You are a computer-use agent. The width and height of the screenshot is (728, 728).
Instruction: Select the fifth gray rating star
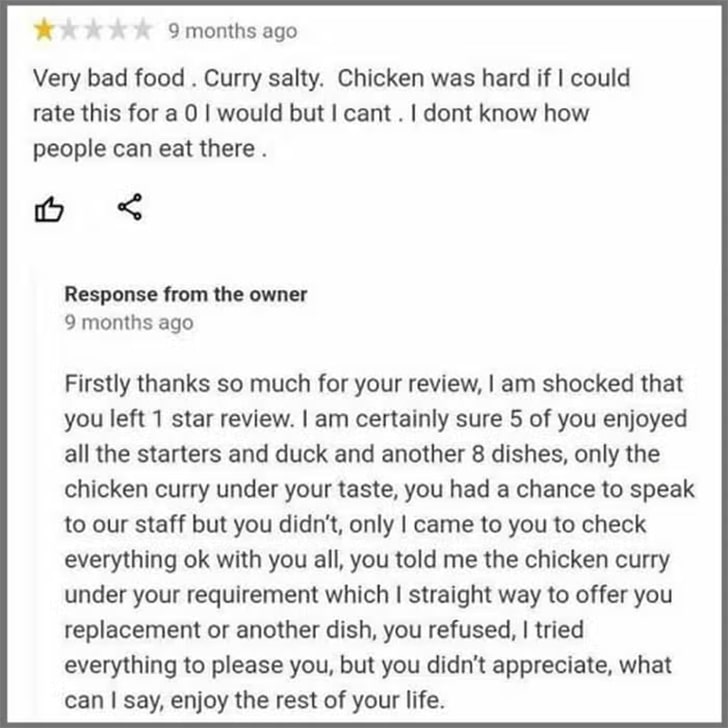point(141,30)
